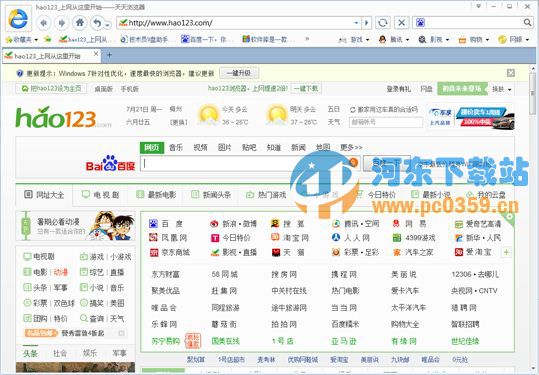Click the 淘宝网 icon link
539x375 pixels.
[x=289, y=238]
